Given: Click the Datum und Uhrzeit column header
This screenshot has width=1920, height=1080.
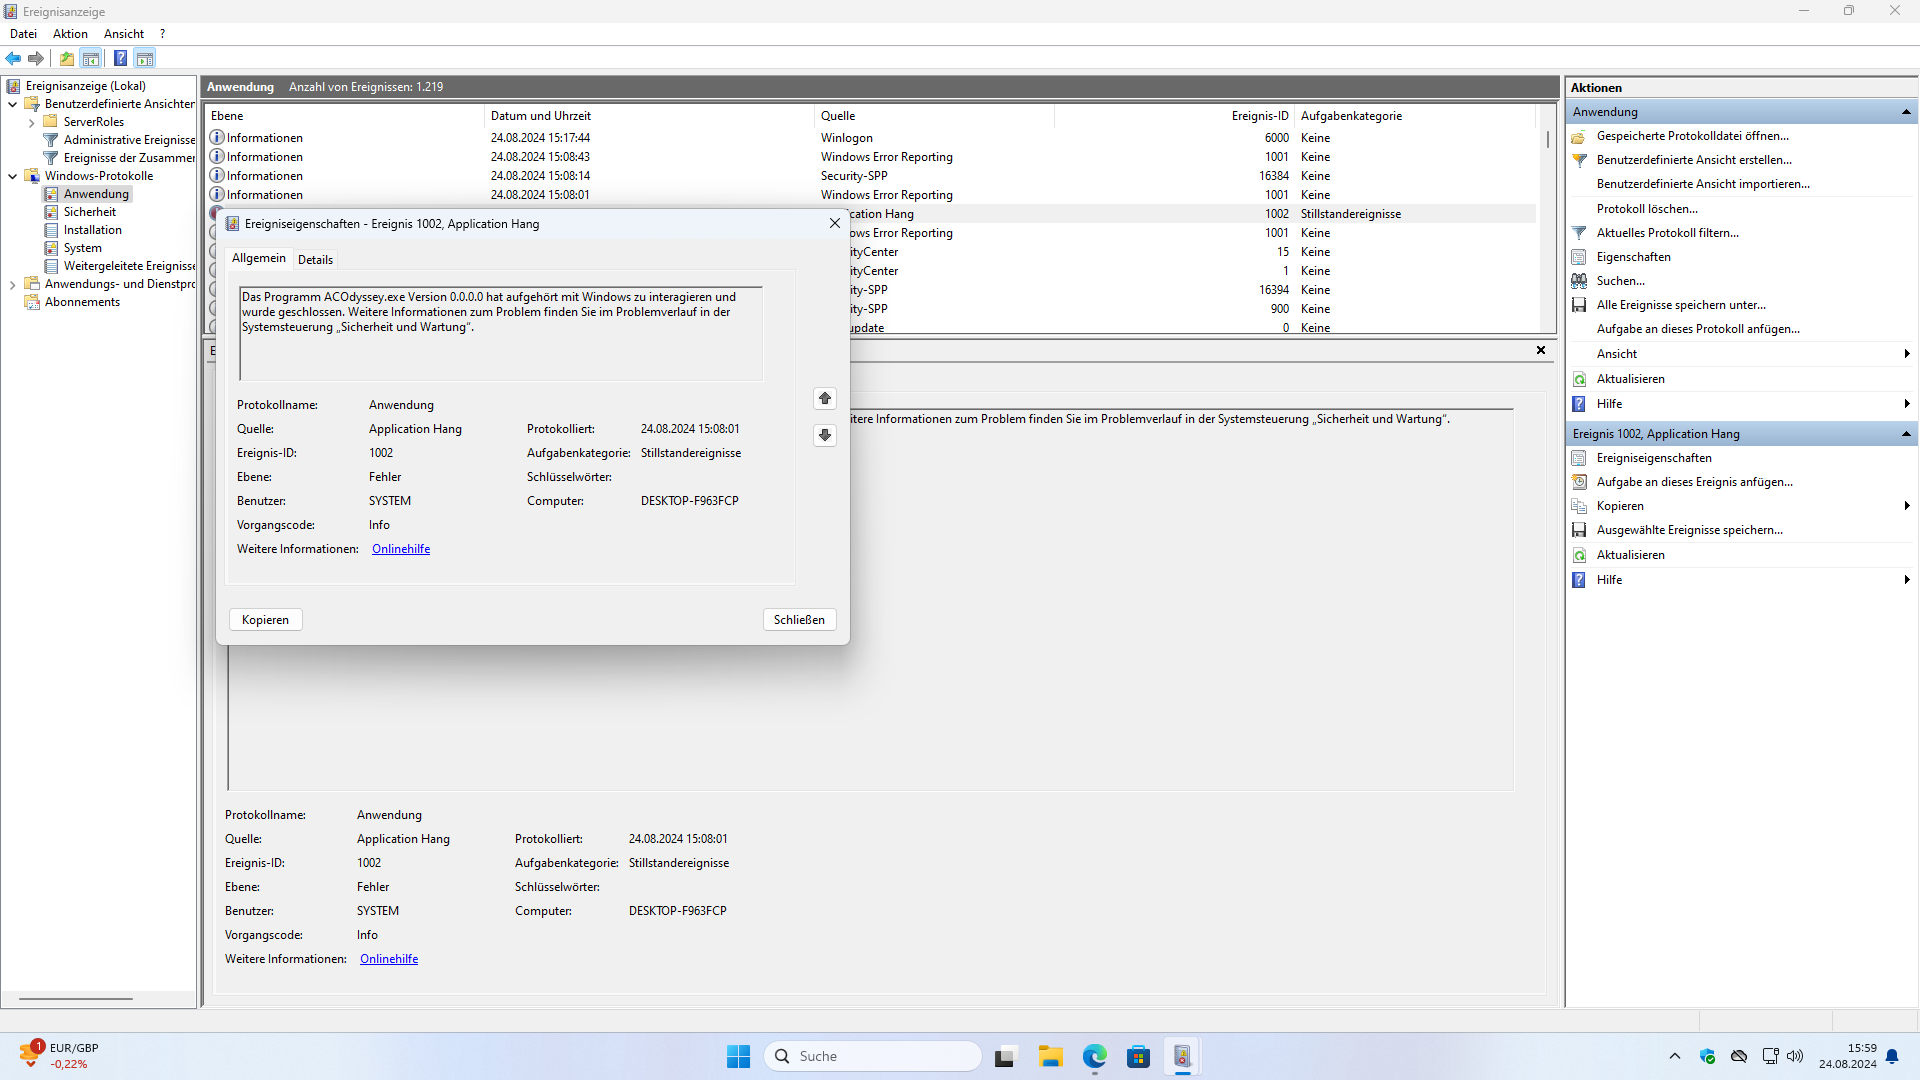Looking at the screenshot, I should pos(540,116).
